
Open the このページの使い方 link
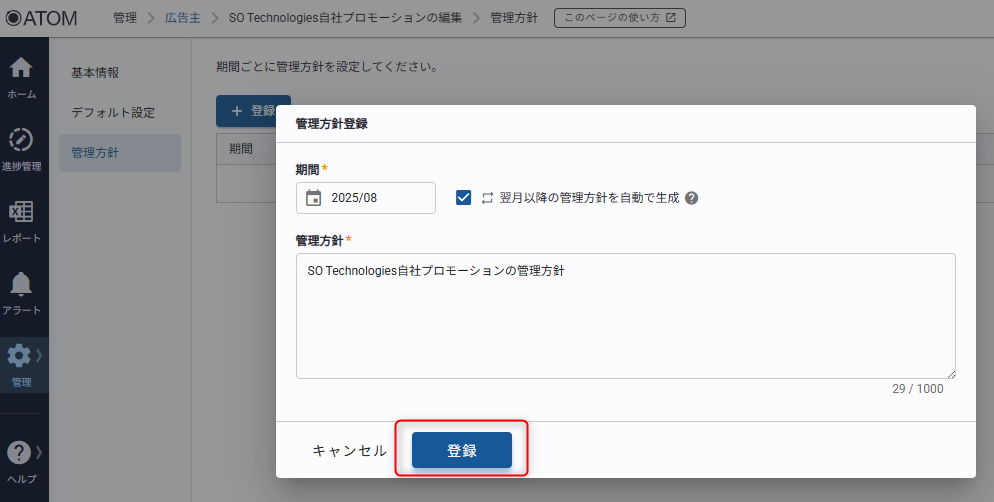pos(620,18)
